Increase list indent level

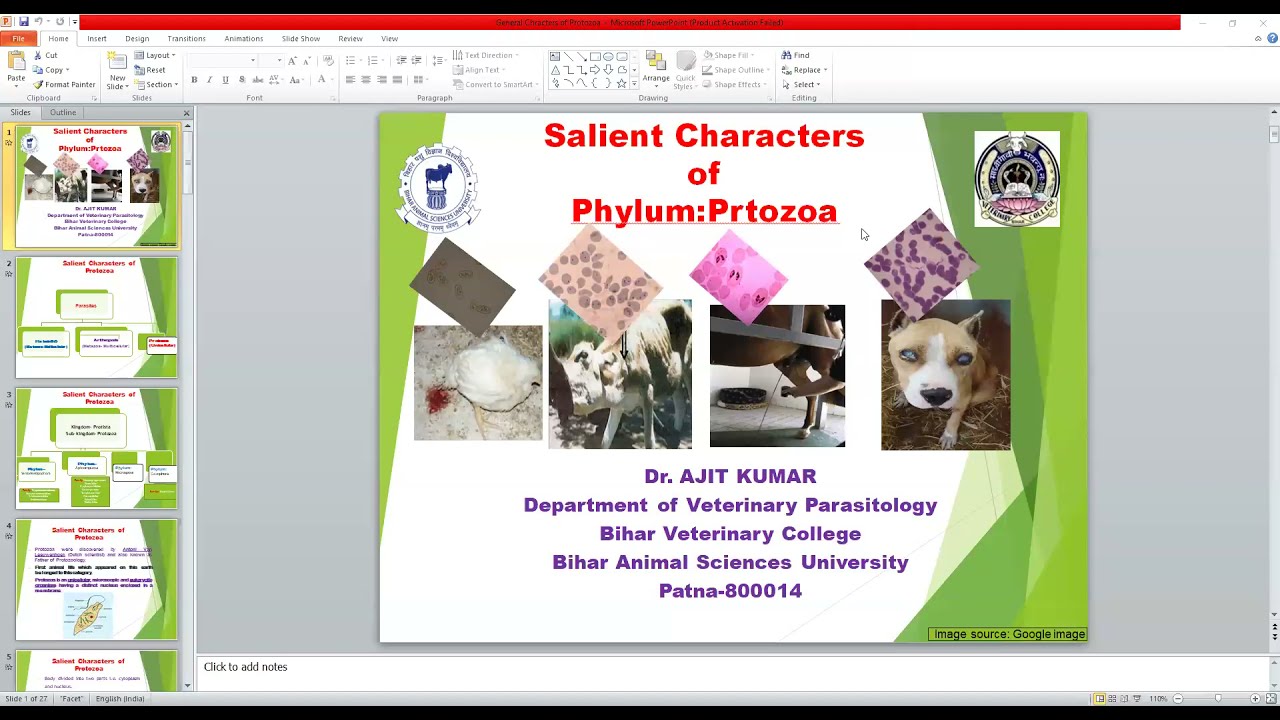pos(416,61)
